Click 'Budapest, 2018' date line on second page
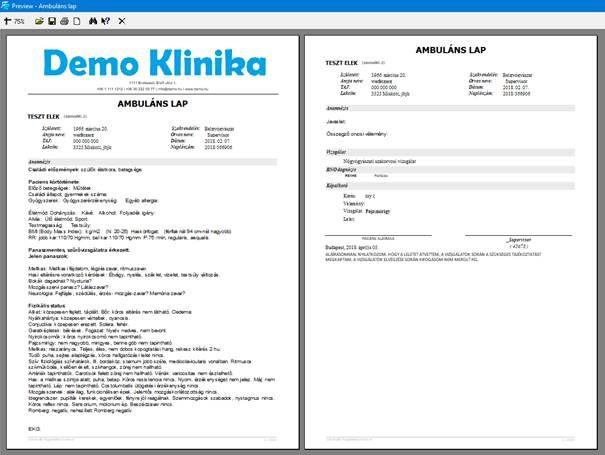The image size is (605, 455). 351,247
